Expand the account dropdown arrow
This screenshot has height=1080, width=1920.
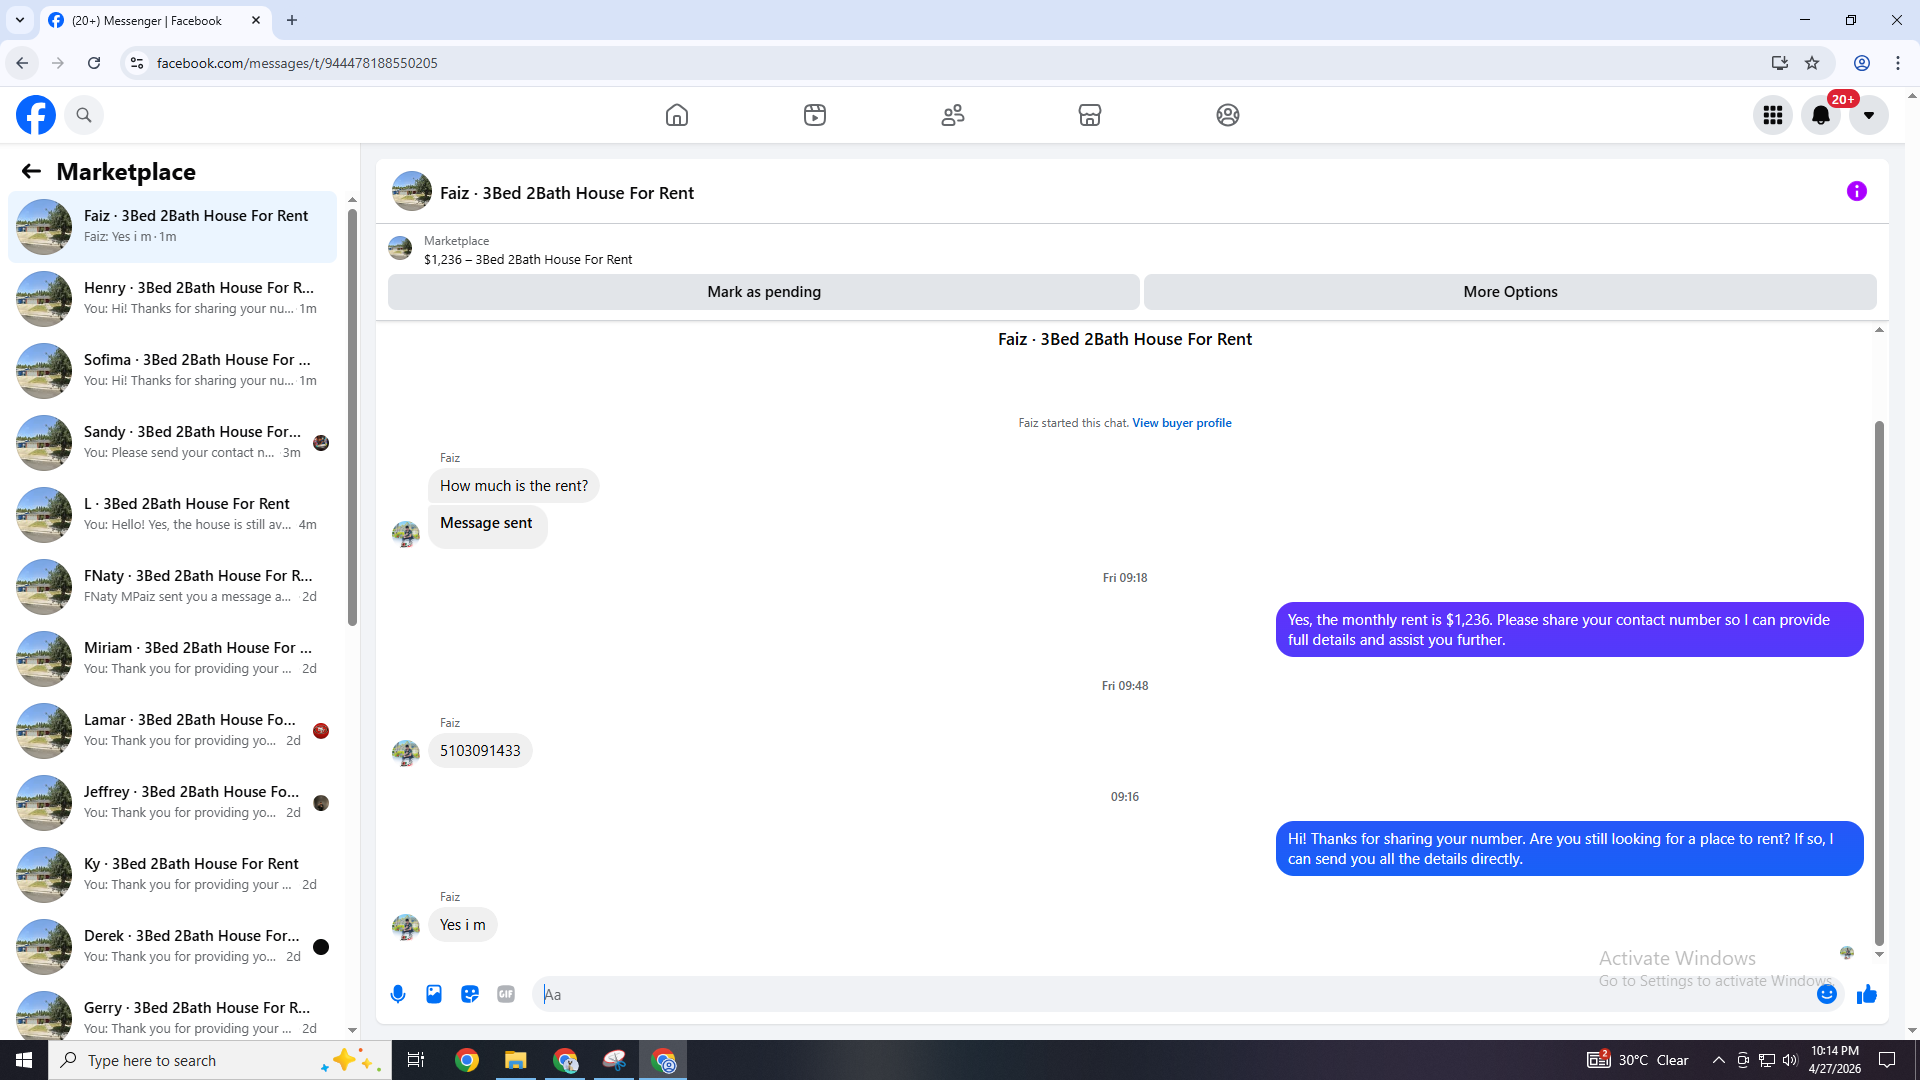1869,115
